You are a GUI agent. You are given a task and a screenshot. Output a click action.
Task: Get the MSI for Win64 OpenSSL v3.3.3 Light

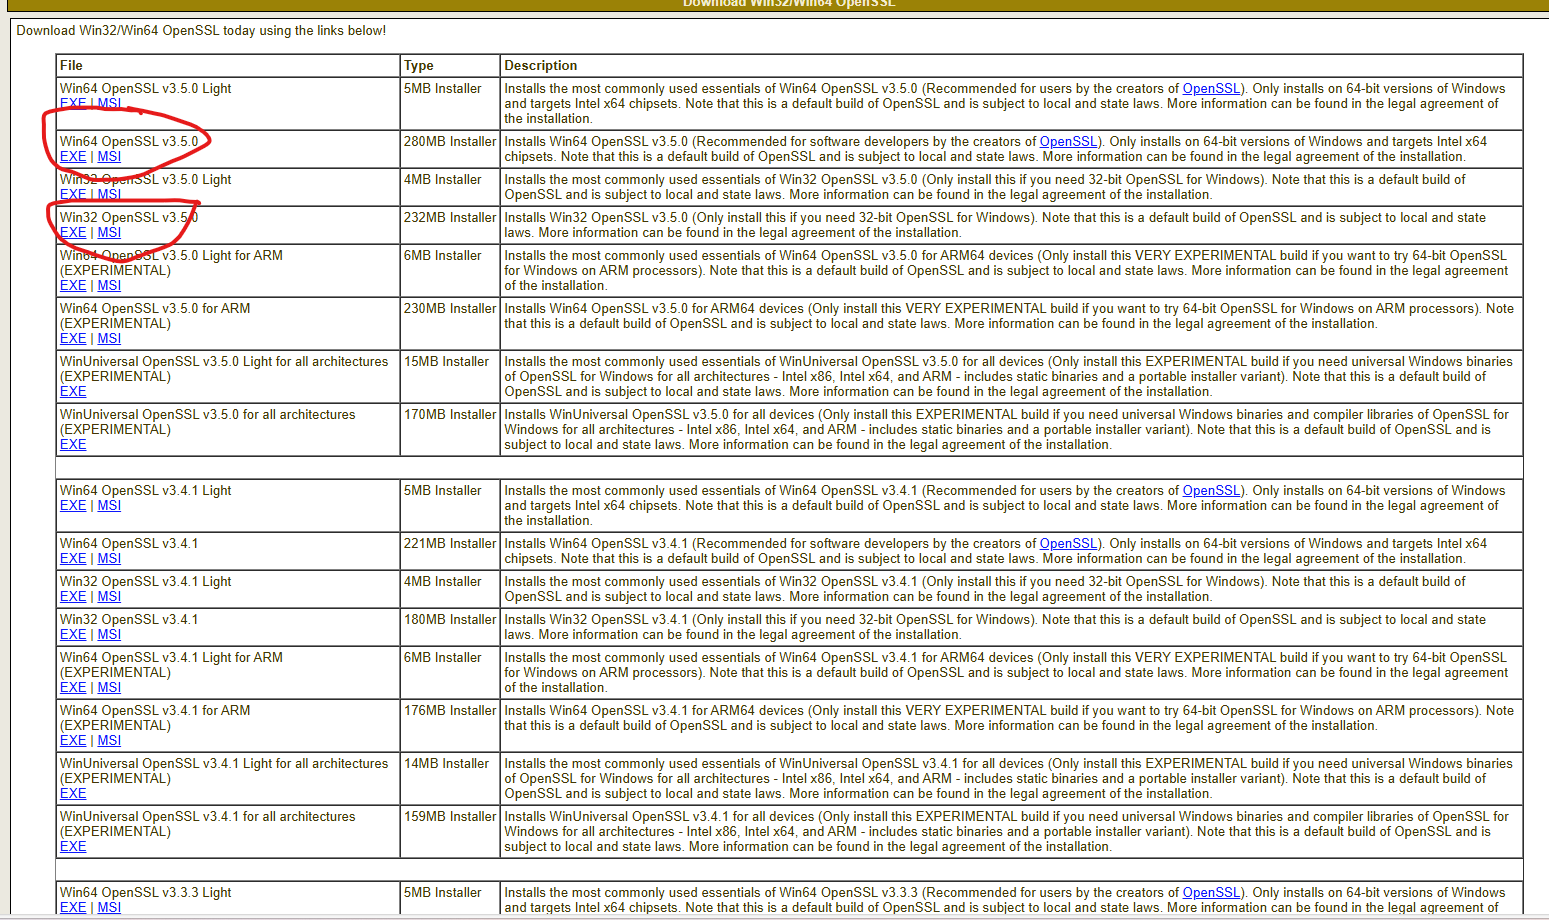(109, 907)
